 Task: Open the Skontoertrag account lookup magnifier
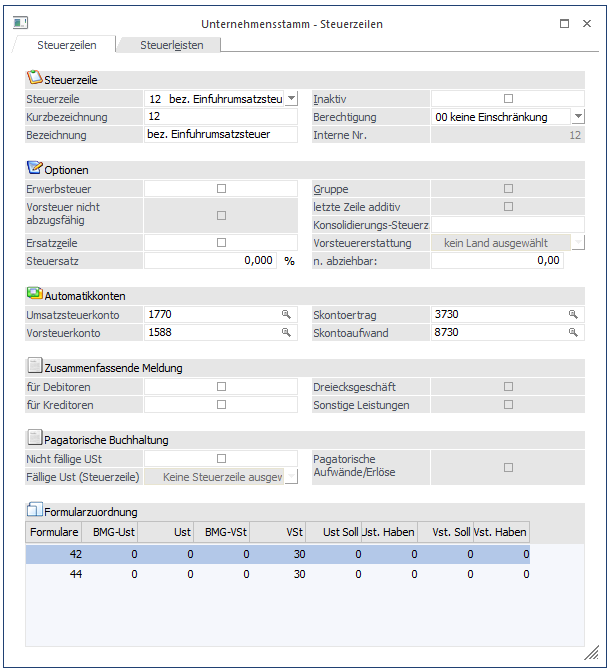pyautogui.click(x=573, y=315)
